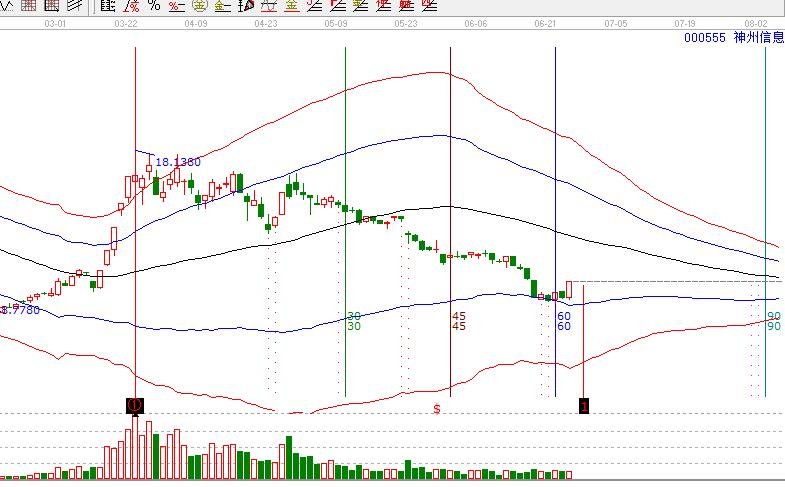The image size is (785, 487).
Task: Select the 06-06 date on the timeline
Action: pyautogui.click(x=476, y=24)
